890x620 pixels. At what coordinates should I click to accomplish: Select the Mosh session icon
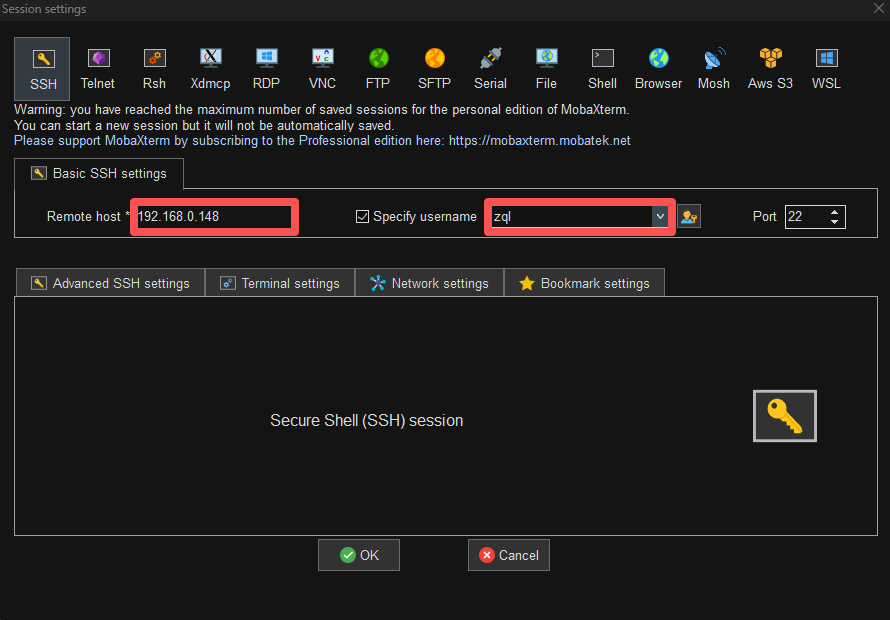(714, 68)
